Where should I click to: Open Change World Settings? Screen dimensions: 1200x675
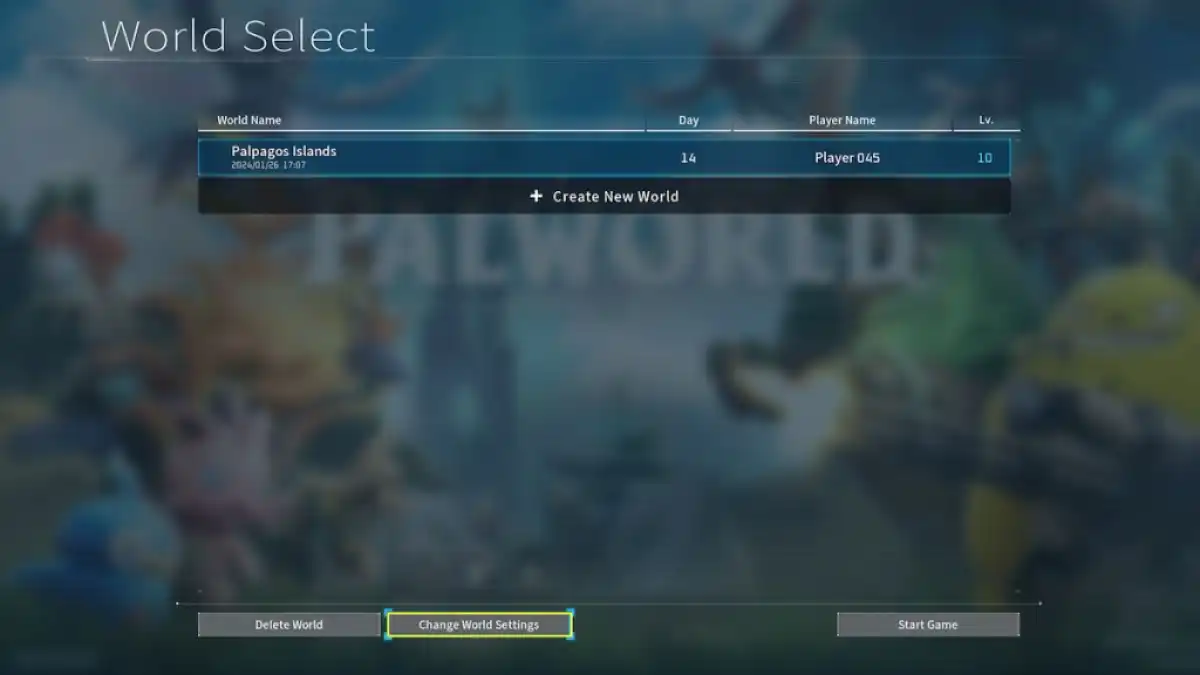tap(479, 625)
